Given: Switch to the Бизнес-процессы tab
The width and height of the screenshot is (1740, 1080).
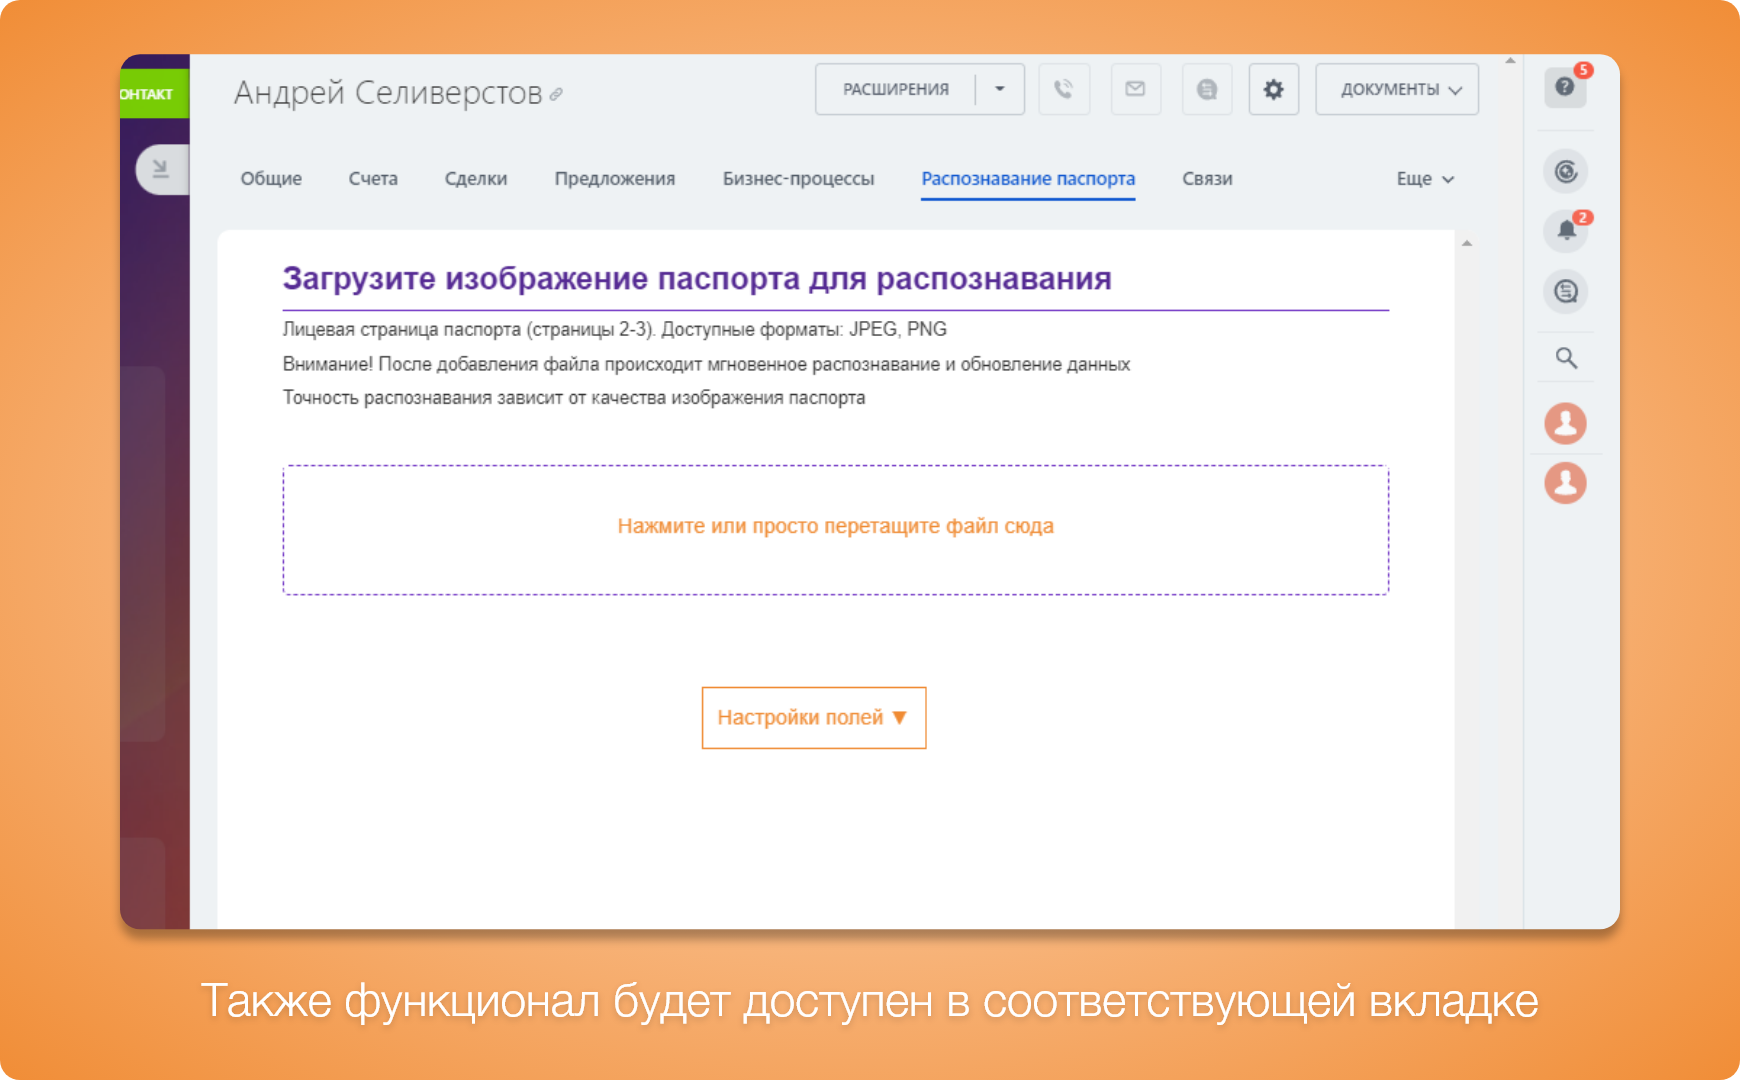Looking at the screenshot, I should [798, 179].
